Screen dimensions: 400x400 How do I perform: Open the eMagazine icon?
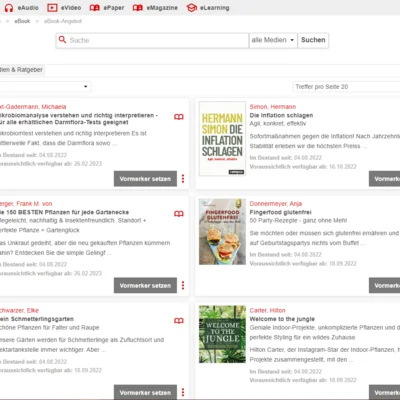tap(138, 8)
